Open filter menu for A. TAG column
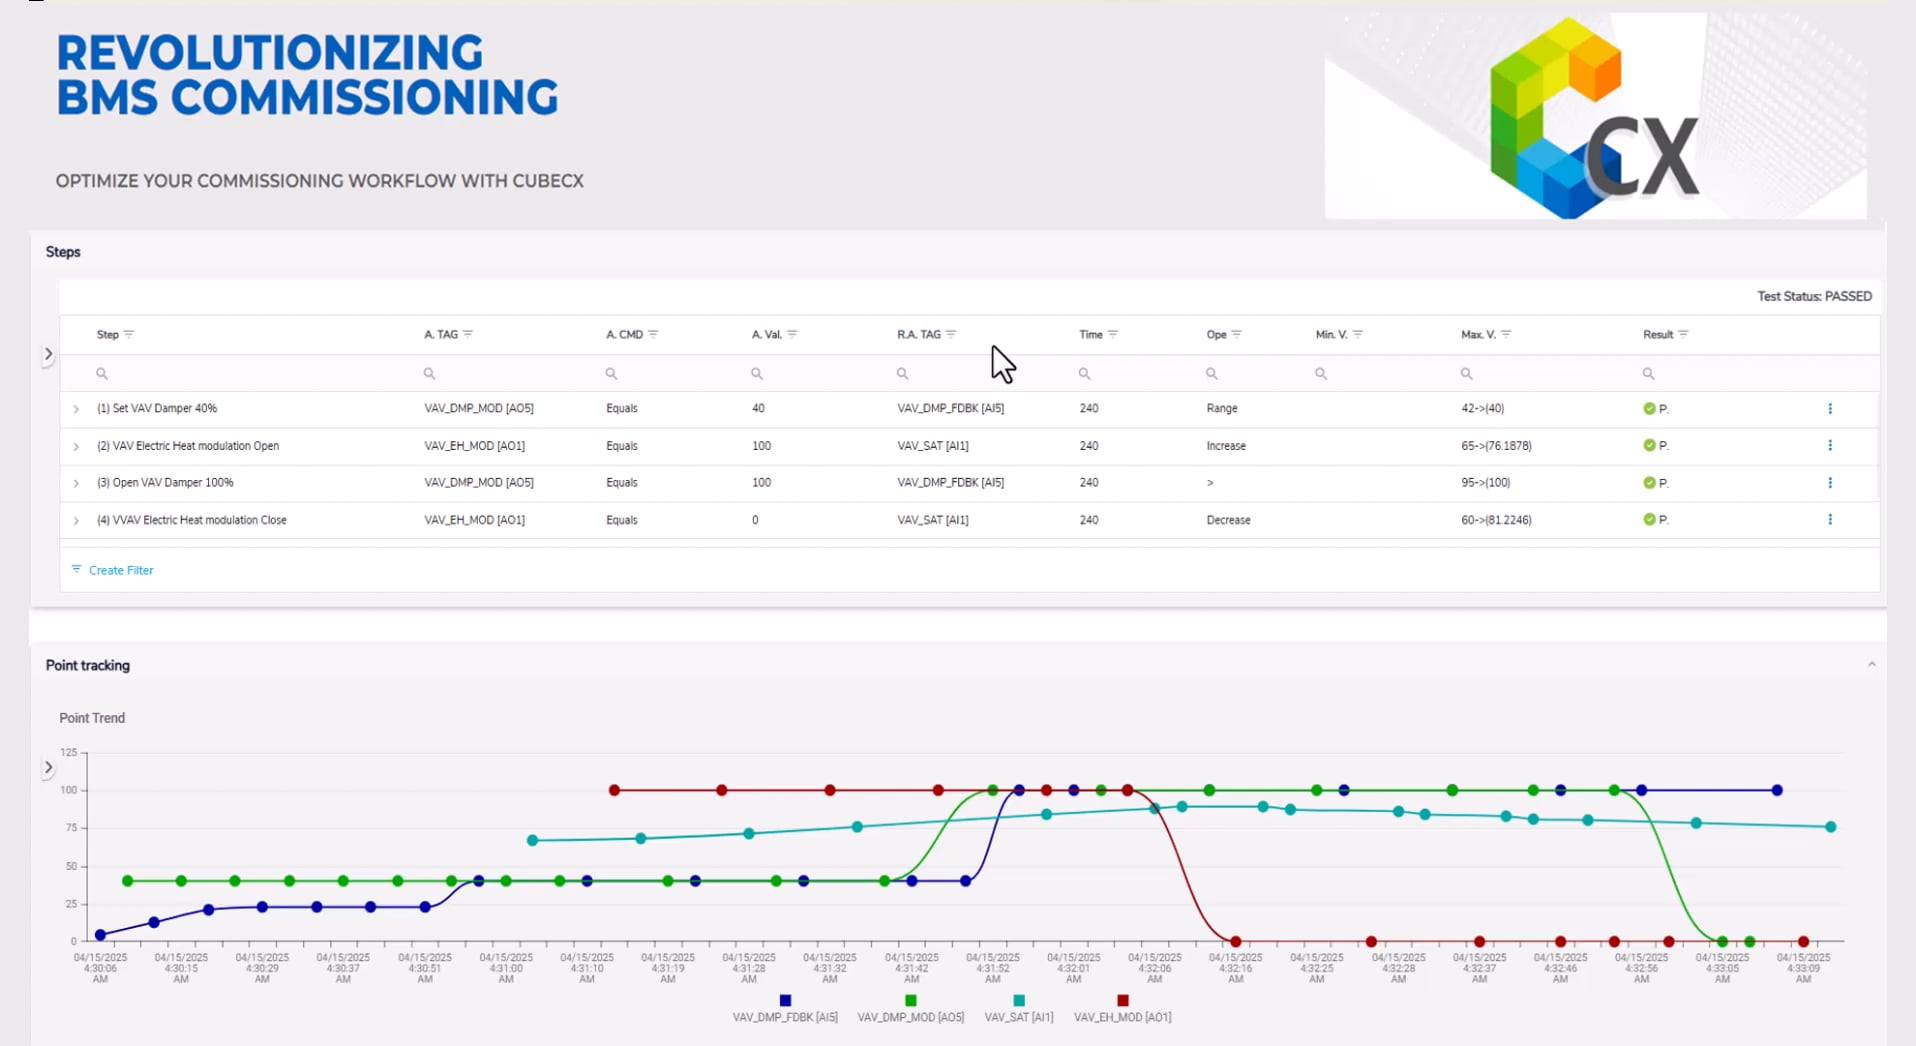The image size is (1916, 1046). tap(468, 334)
